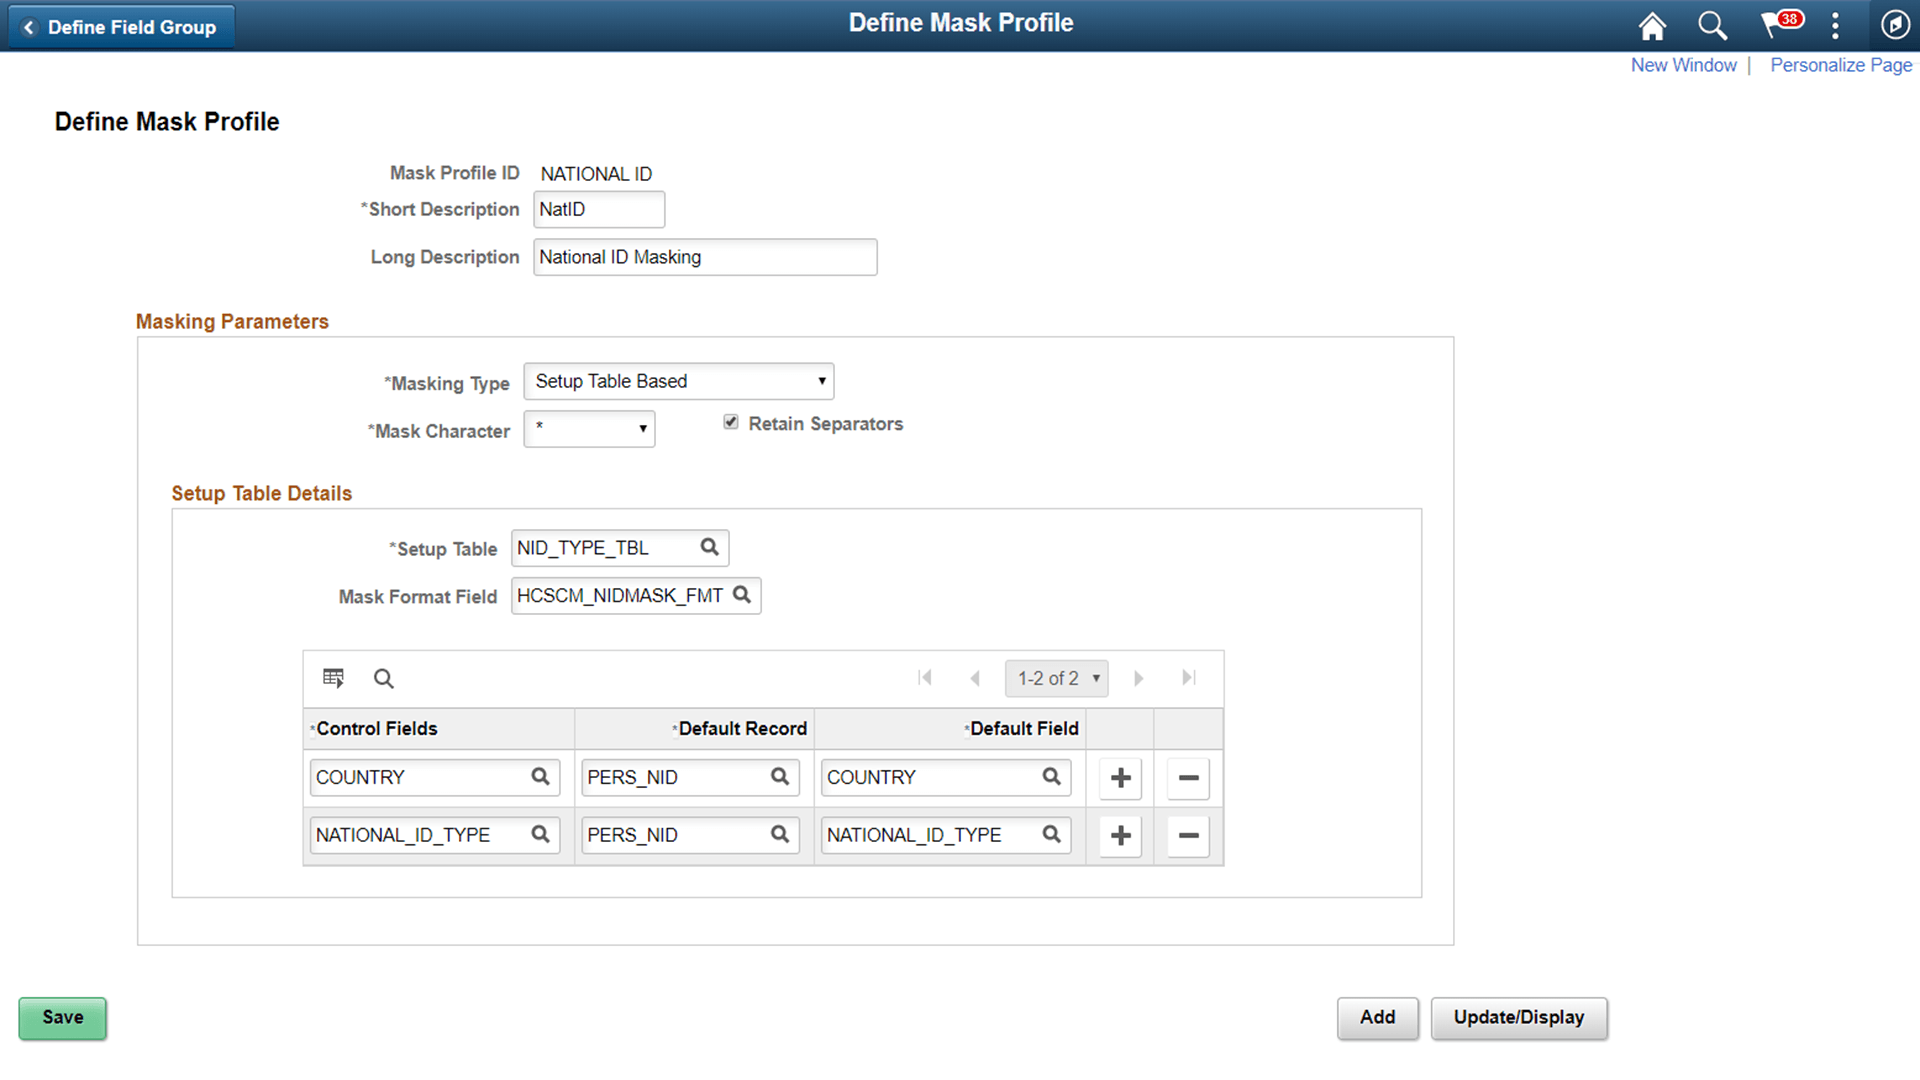Click inside the Long Description field
The image size is (1920, 1080).
pos(704,257)
